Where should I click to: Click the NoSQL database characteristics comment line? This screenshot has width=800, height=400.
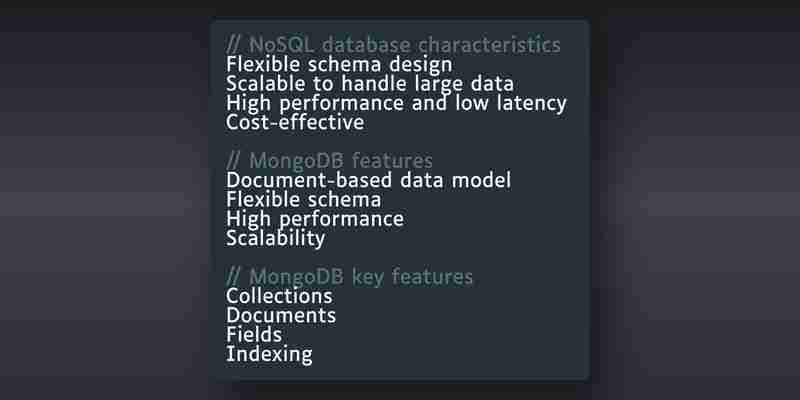tap(393, 45)
